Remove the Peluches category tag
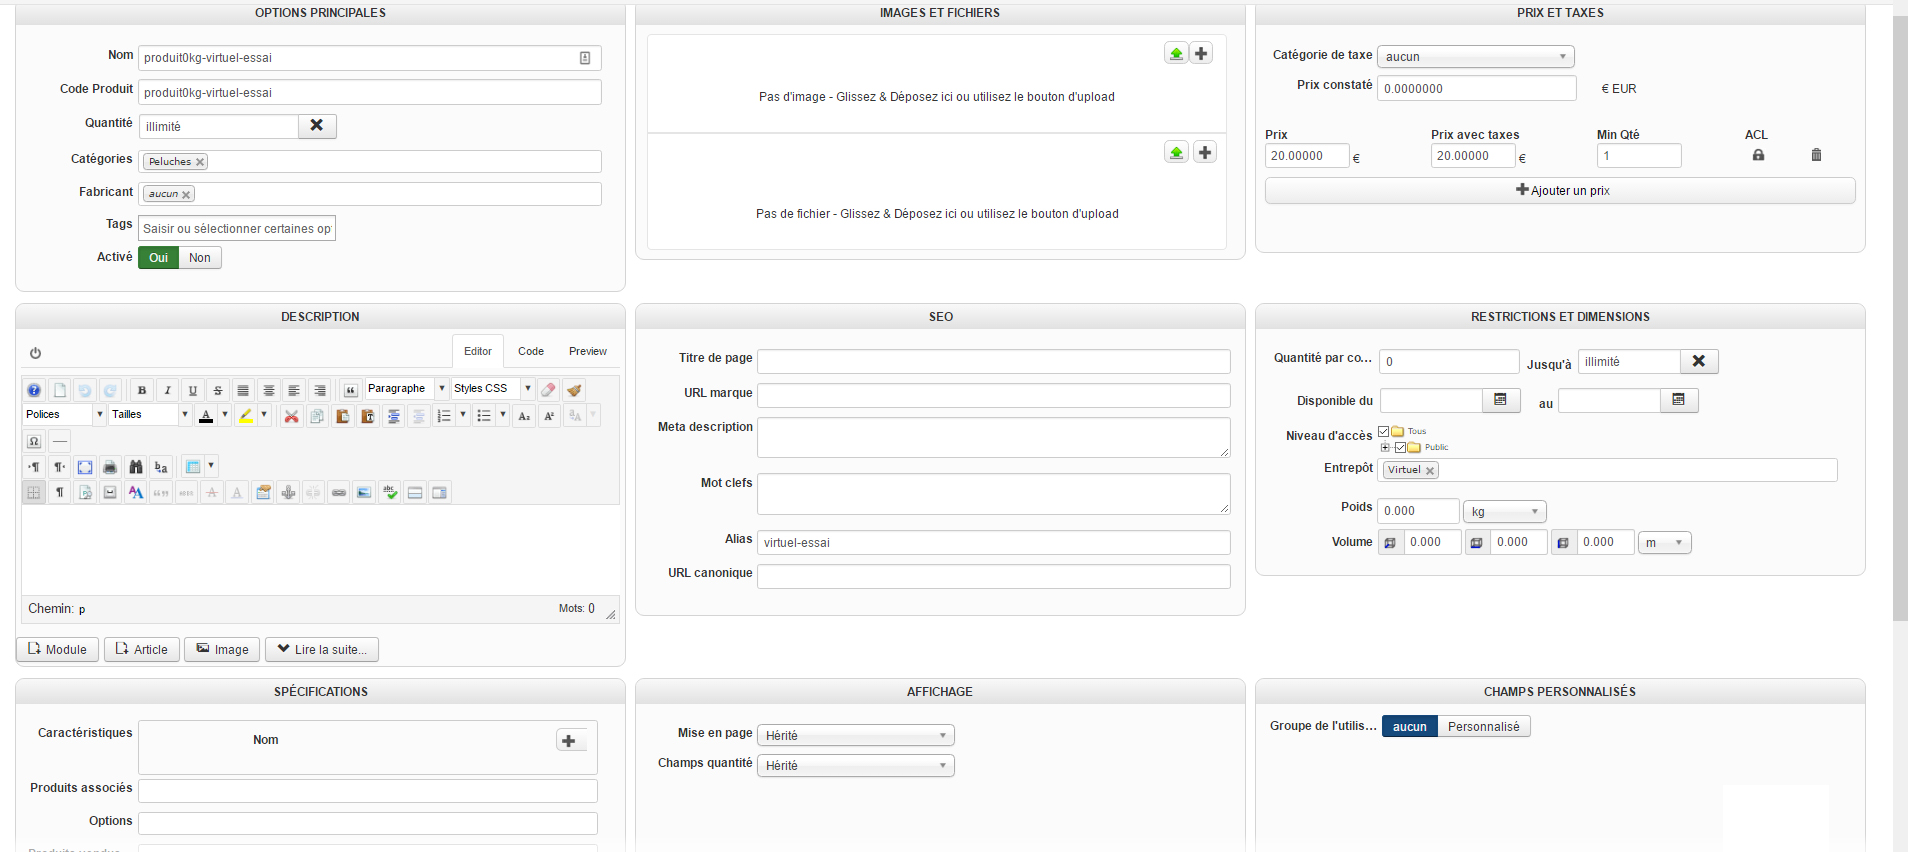 pos(200,162)
